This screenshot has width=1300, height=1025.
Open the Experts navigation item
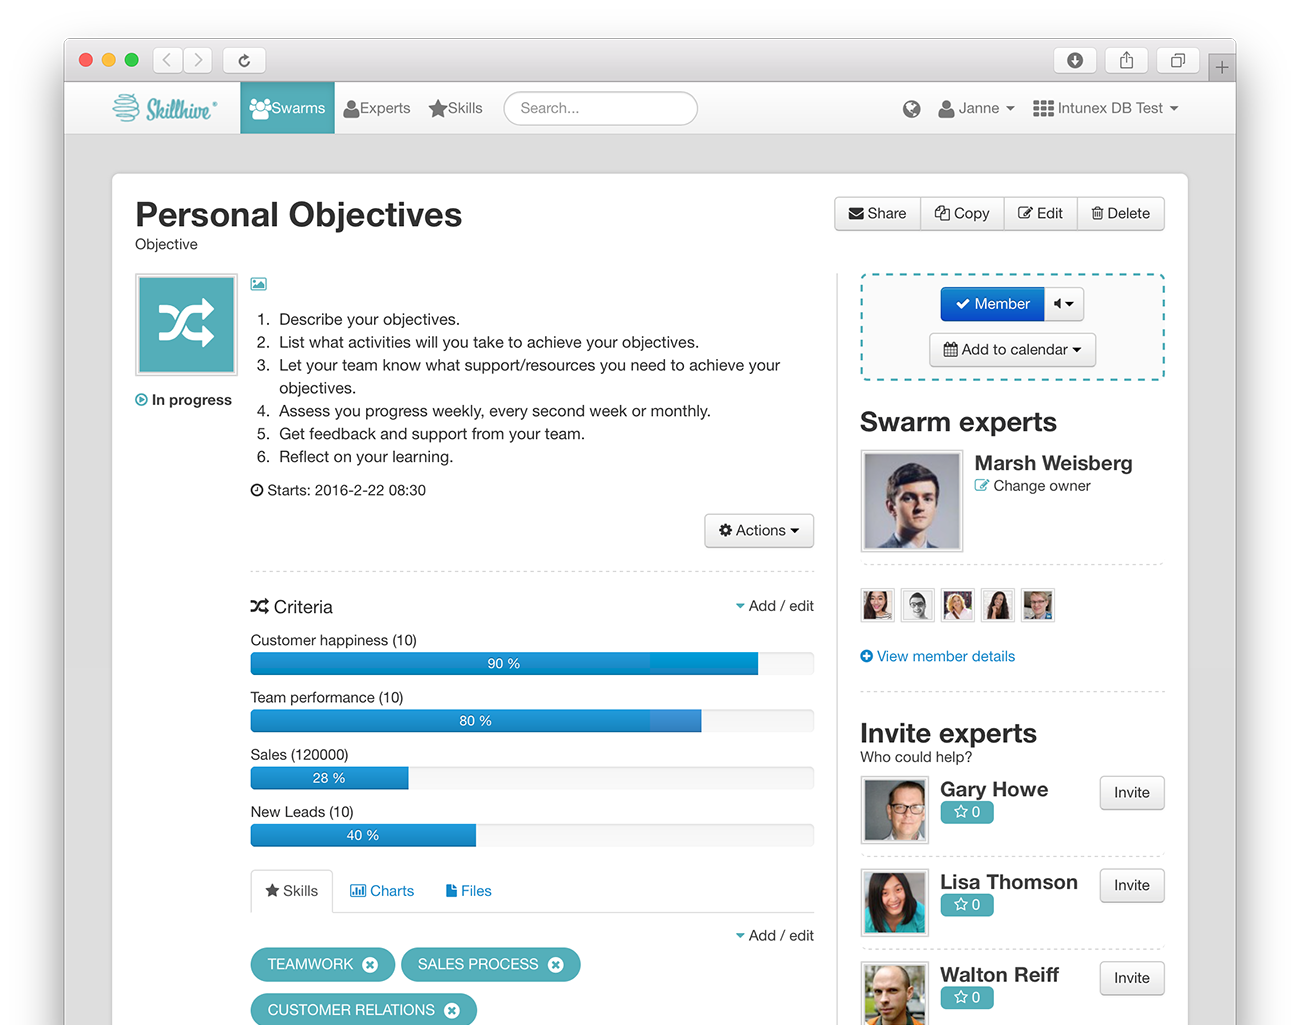click(x=377, y=108)
